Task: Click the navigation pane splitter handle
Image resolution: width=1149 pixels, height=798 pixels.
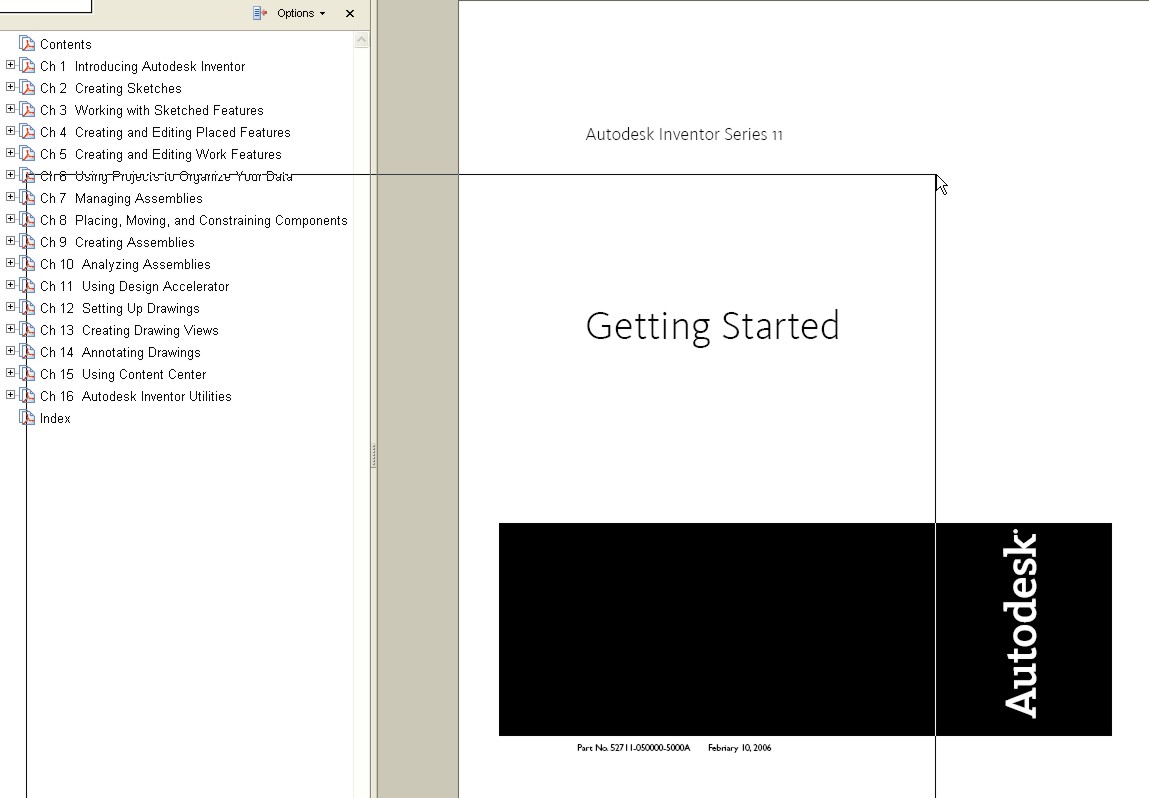Action: pyautogui.click(x=374, y=455)
